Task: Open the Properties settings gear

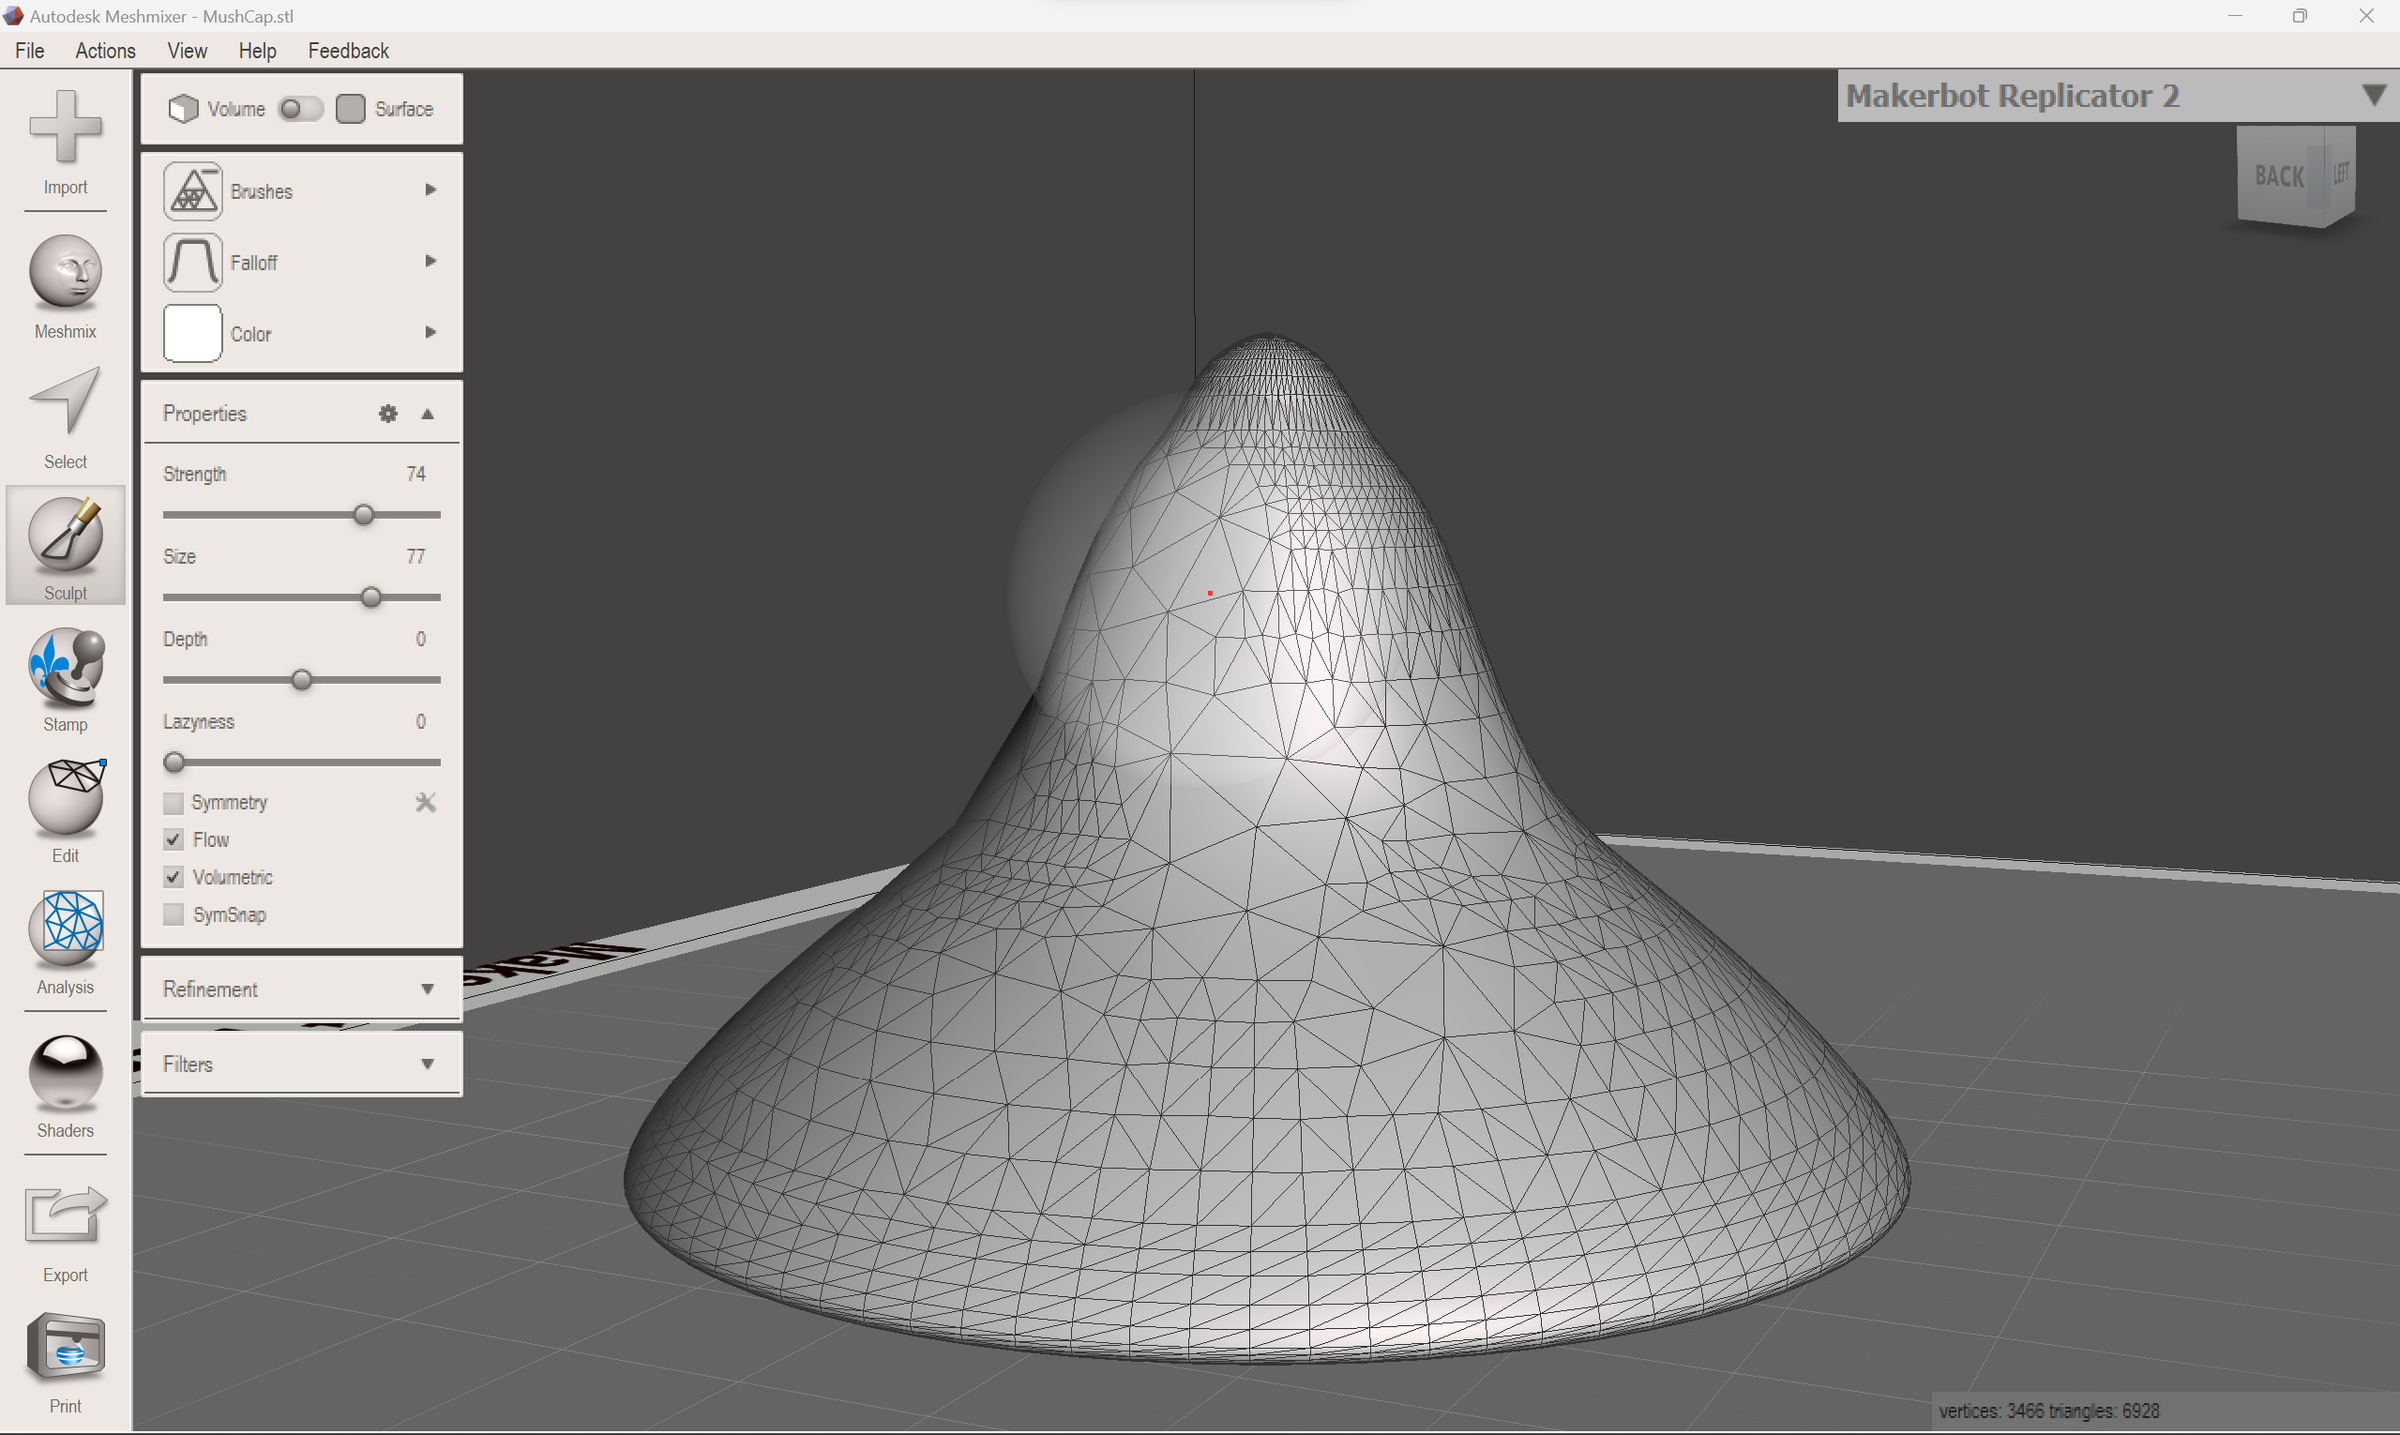Action: pos(388,413)
